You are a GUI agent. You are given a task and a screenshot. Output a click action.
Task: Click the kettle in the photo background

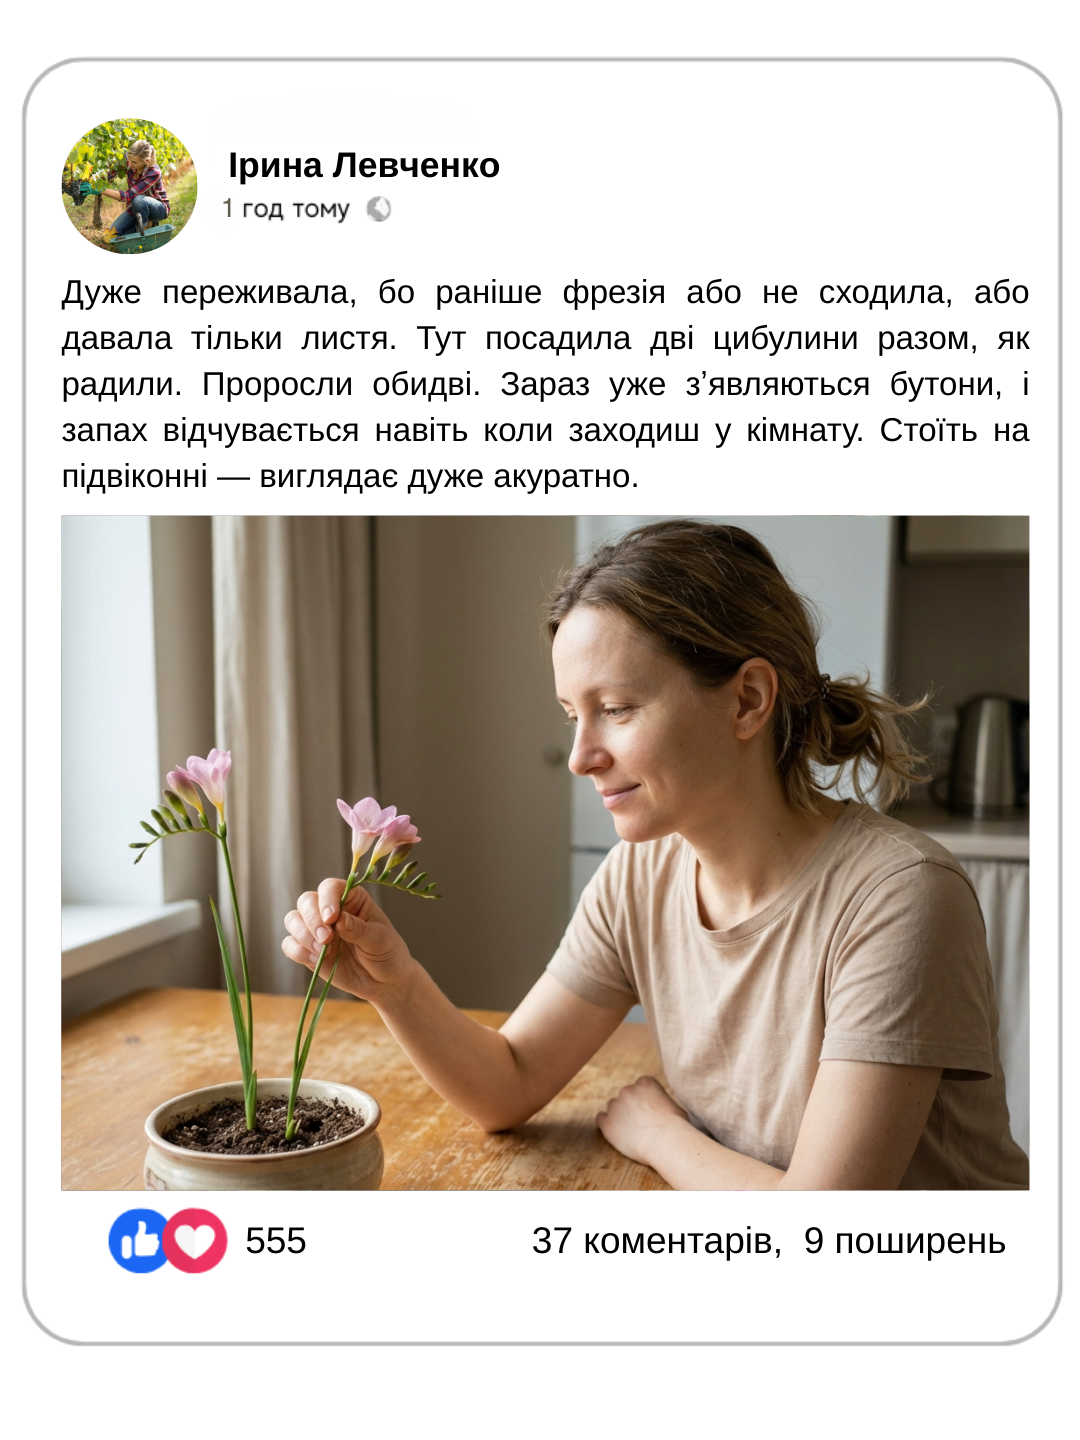click(x=989, y=754)
